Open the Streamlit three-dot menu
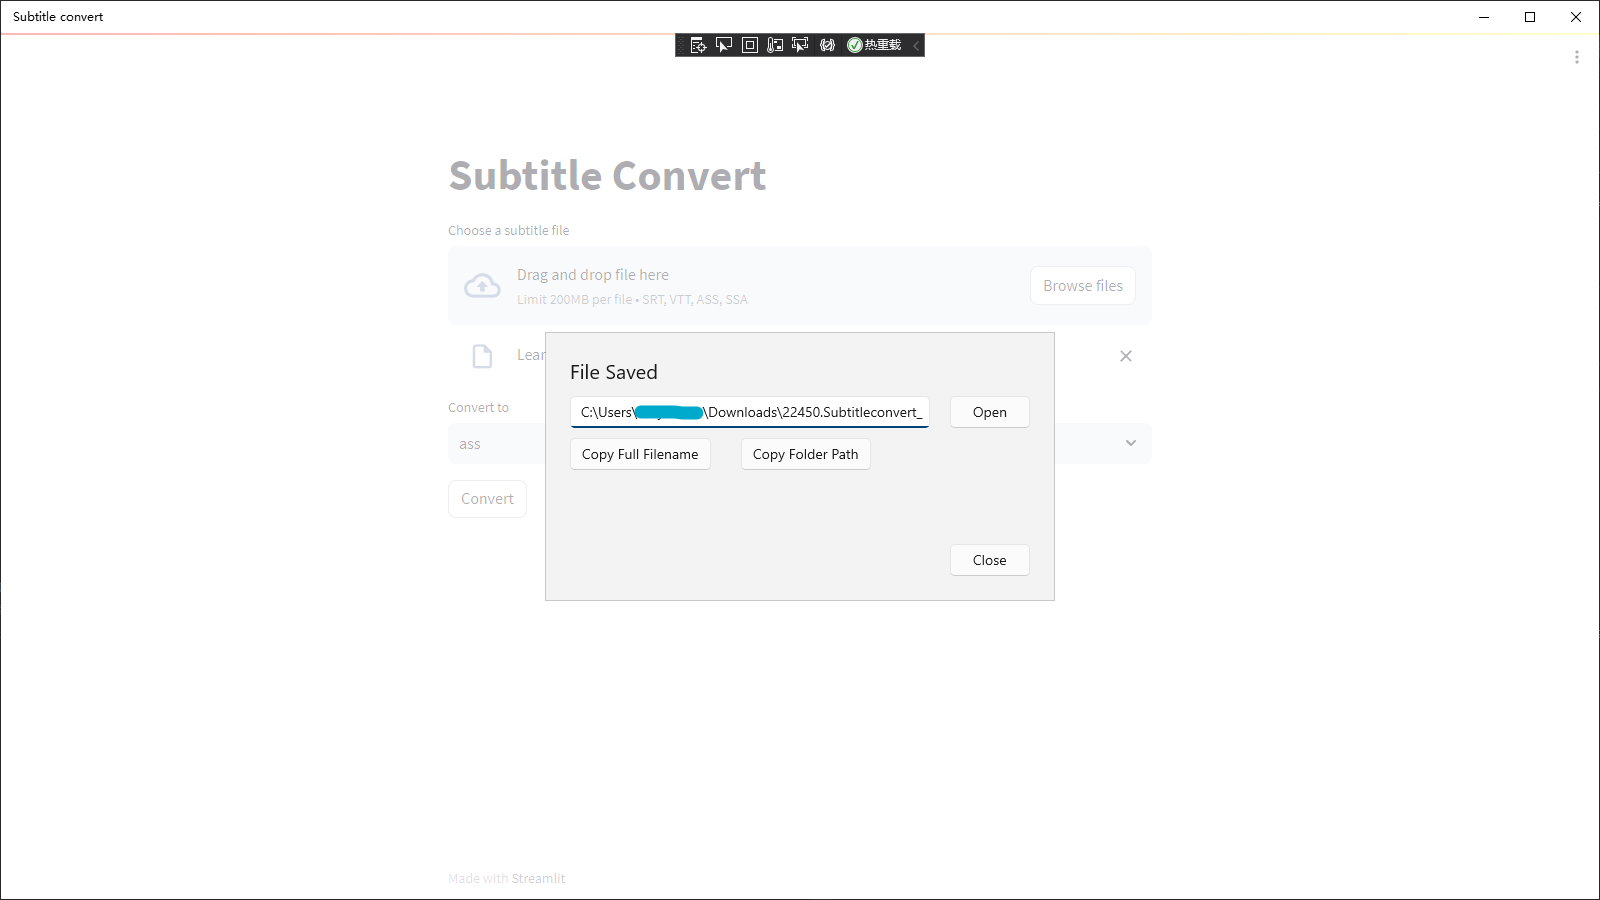 (x=1577, y=57)
